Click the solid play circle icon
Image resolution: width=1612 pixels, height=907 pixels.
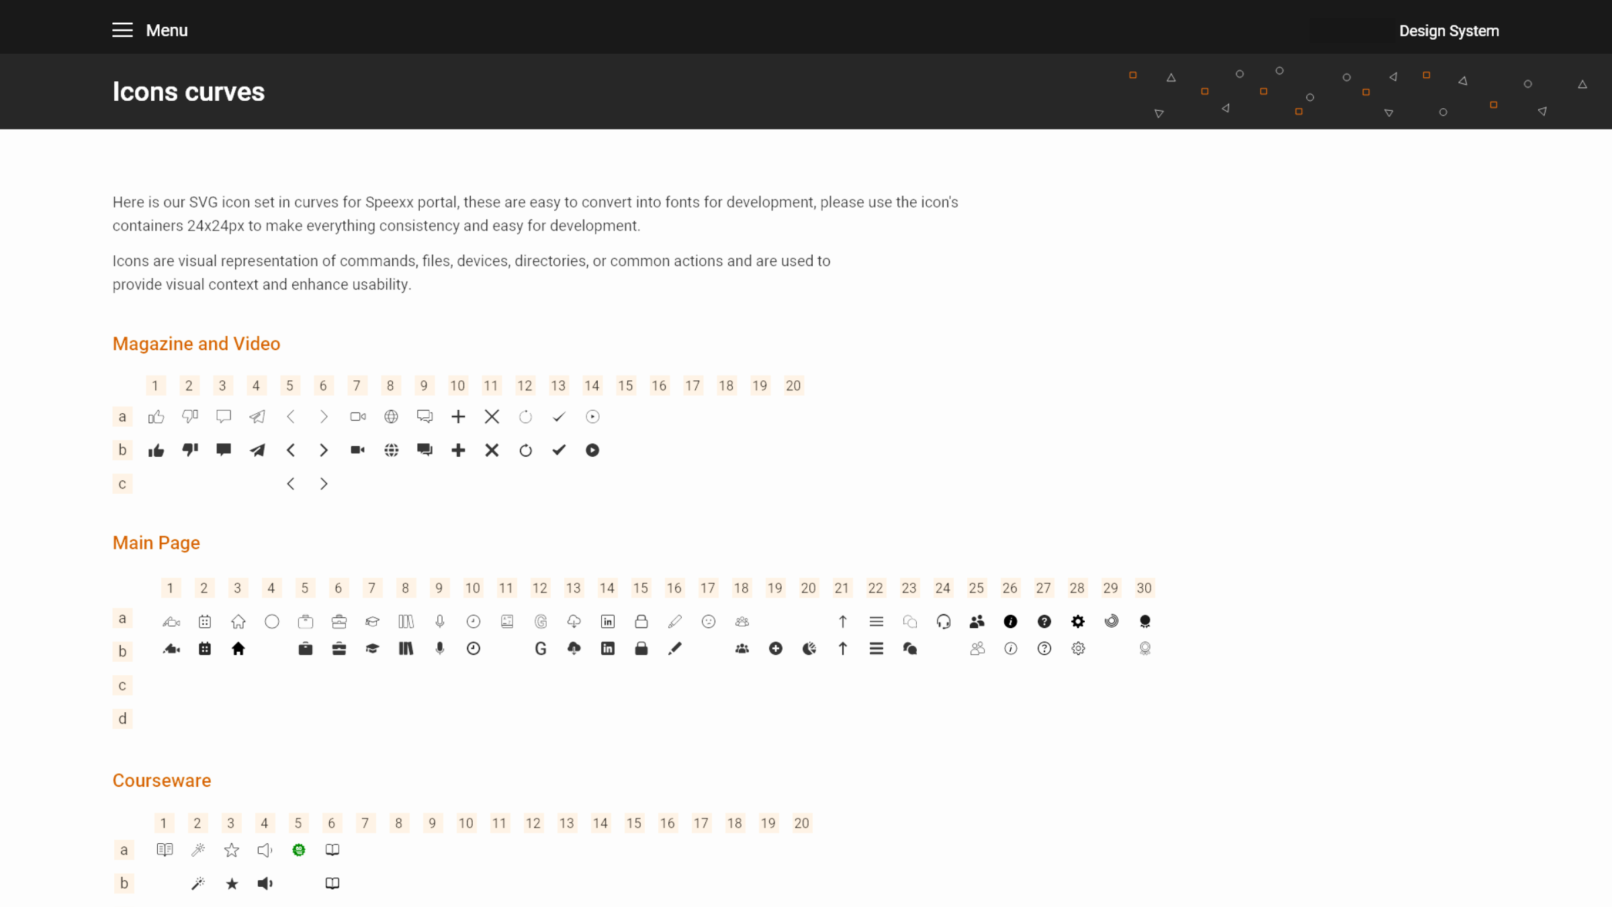click(592, 451)
